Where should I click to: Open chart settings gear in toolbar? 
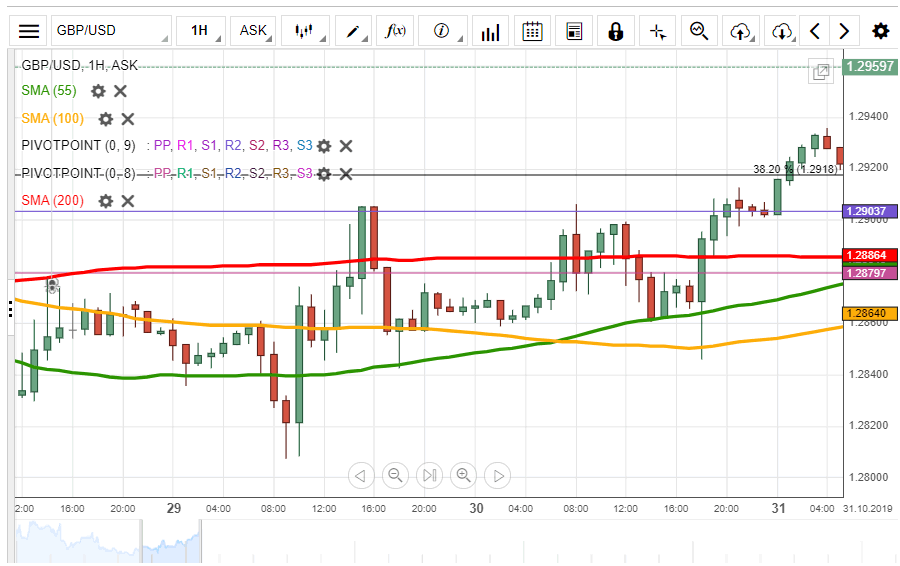[880, 31]
